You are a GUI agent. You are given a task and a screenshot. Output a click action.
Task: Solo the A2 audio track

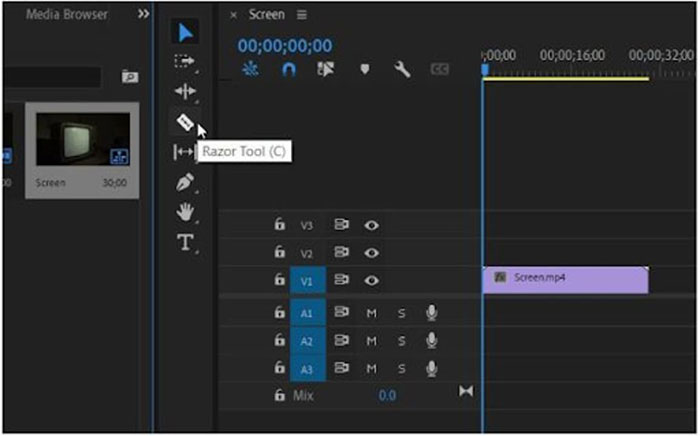401,341
